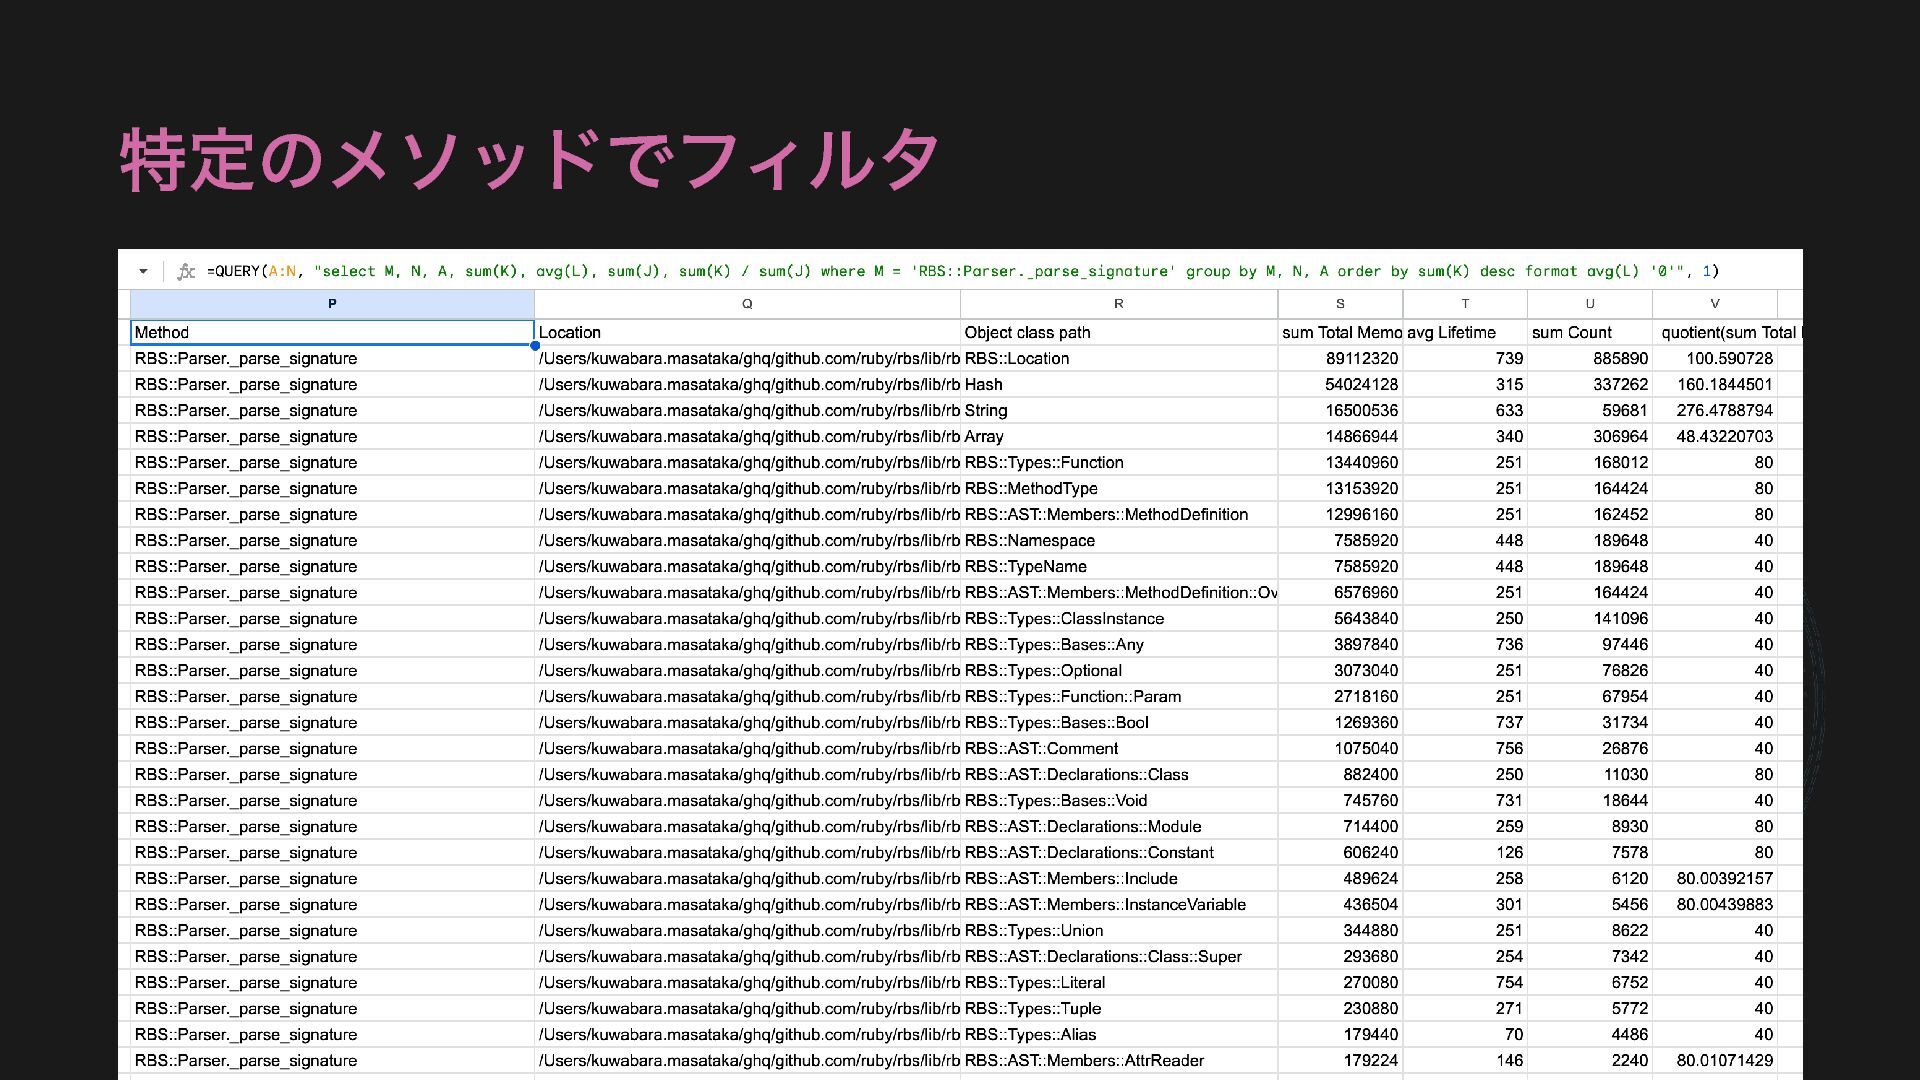Select the RBS::AST::Declarations::Class::Super cell
The height and width of the screenshot is (1080, 1920).
1118,957
